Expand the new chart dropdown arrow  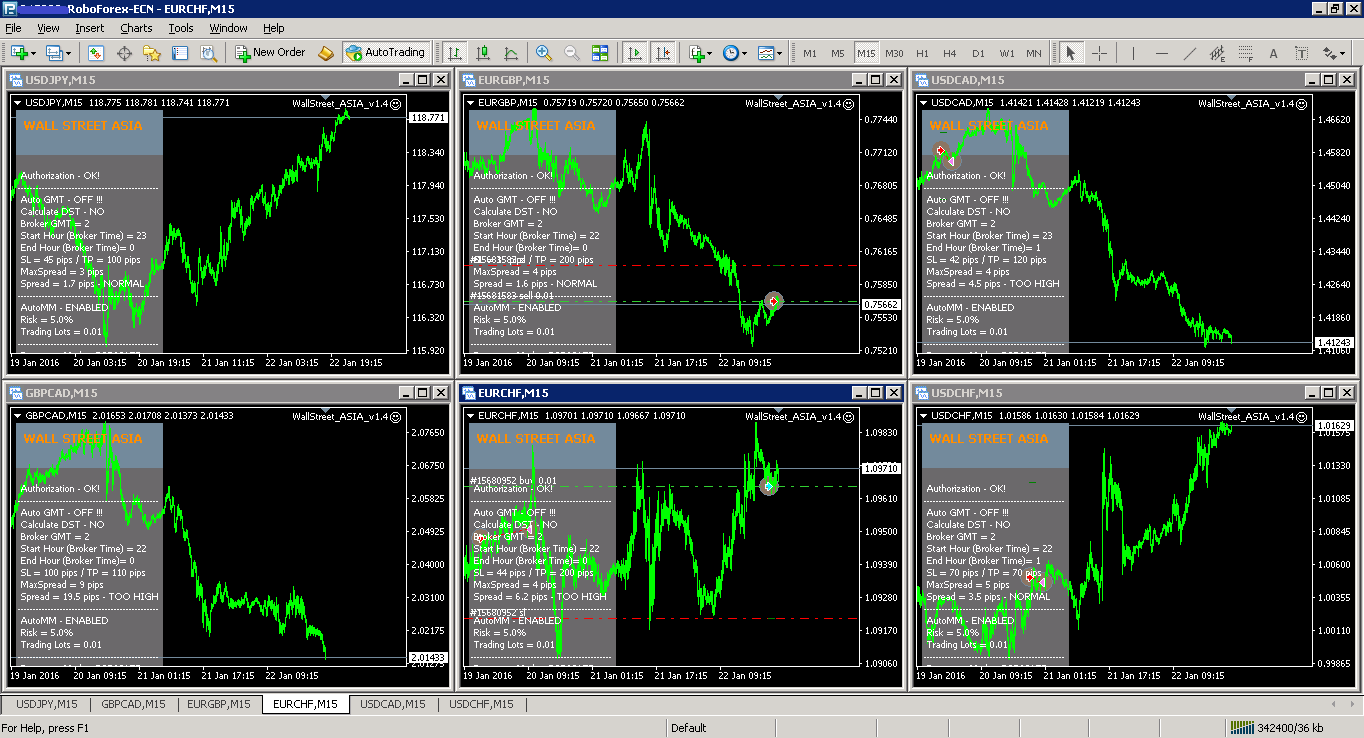[34, 53]
